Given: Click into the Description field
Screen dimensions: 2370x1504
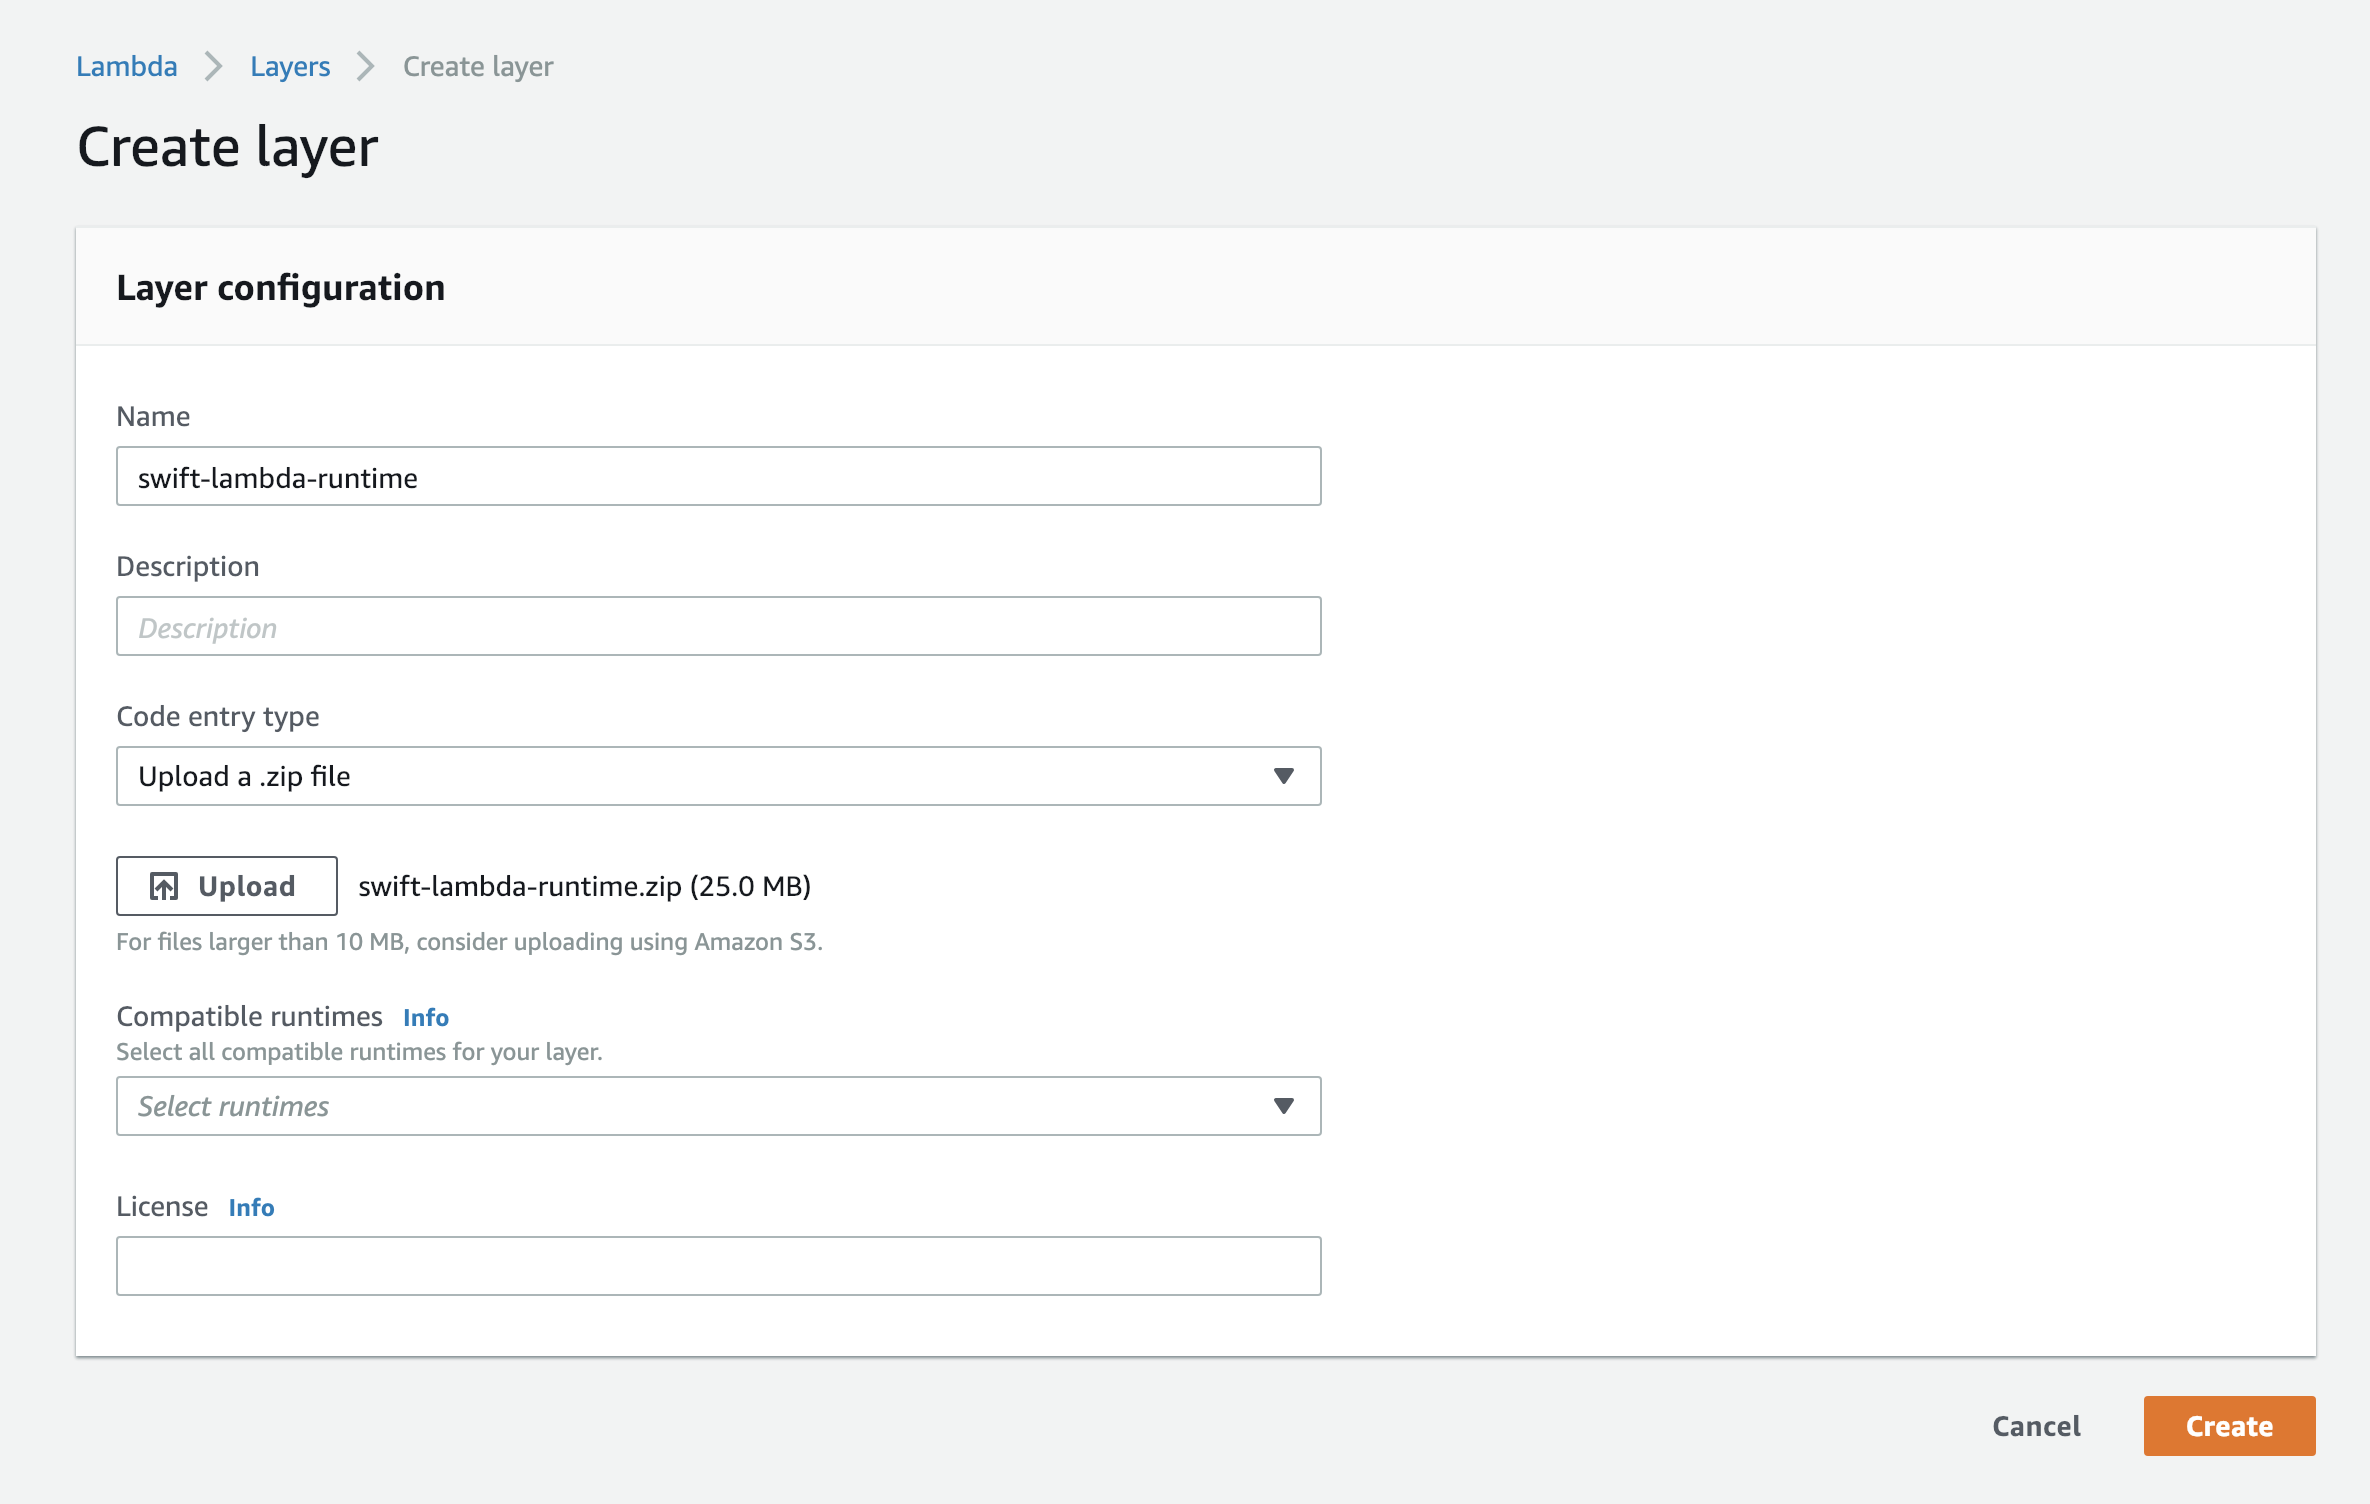Looking at the screenshot, I should pyautogui.click(x=718, y=627).
